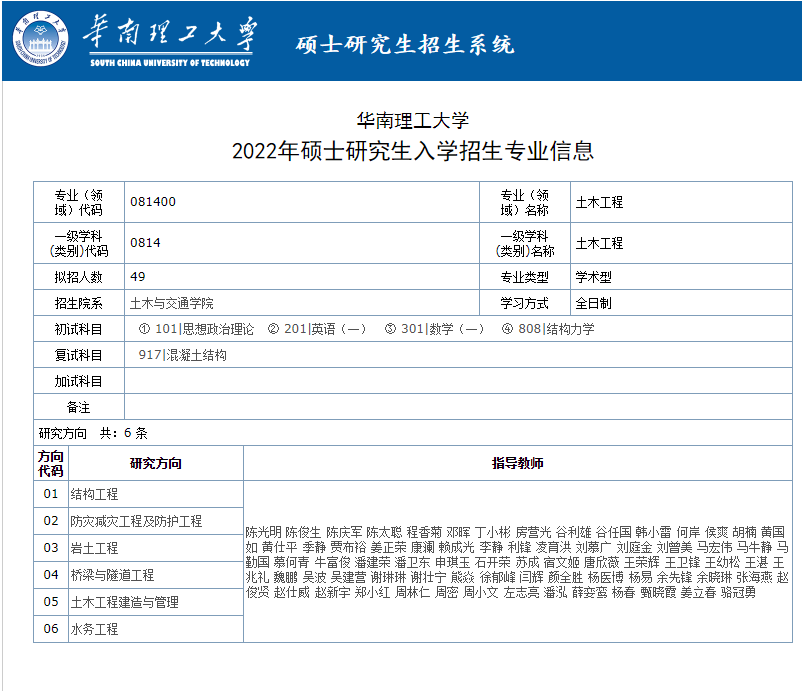Click advisor name 陈俊生
Image resolution: width=812 pixels, height=691 pixels.
pyautogui.click(x=303, y=532)
